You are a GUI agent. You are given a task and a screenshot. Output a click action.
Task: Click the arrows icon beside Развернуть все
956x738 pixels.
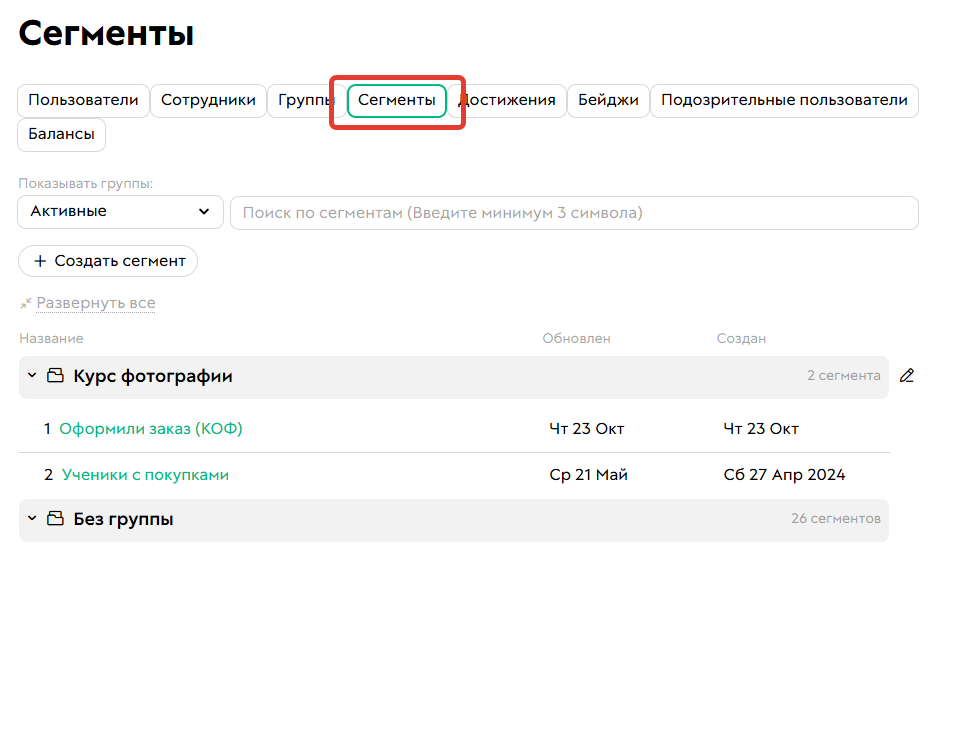(25, 302)
